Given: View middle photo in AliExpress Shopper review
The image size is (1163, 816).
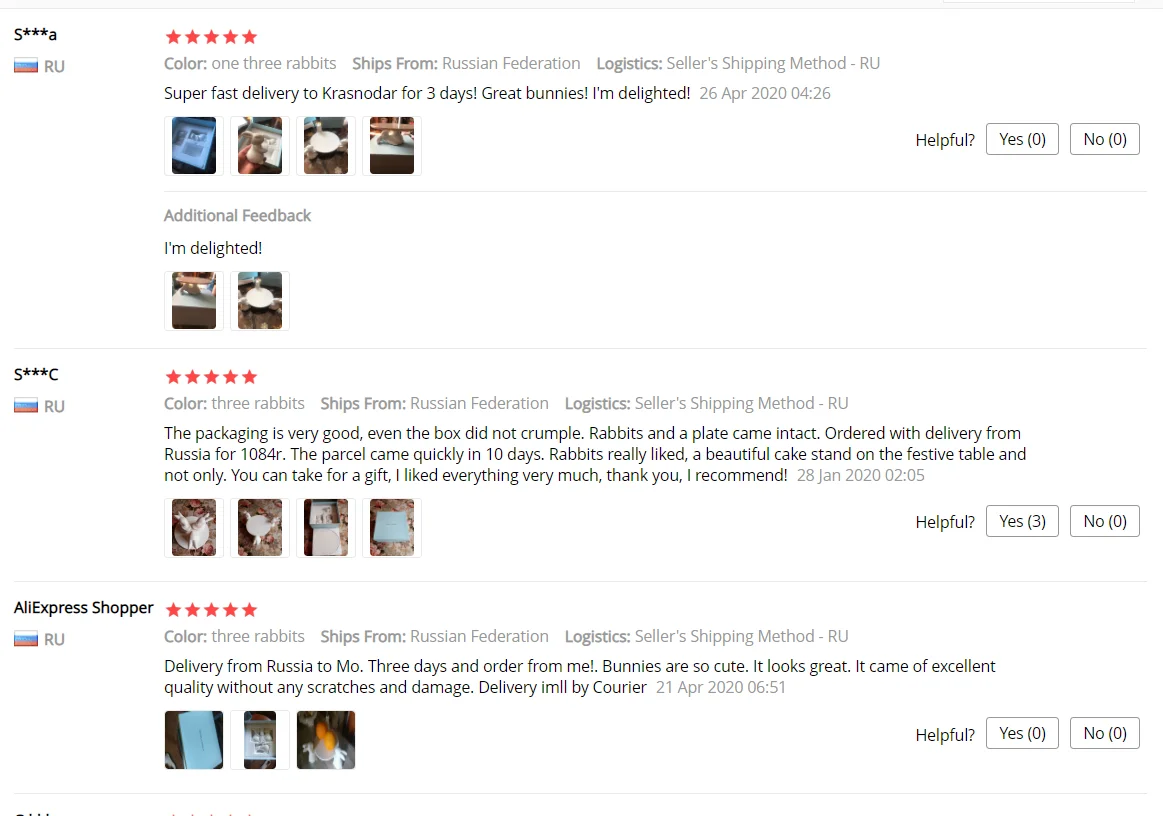Looking at the screenshot, I should pos(260,740).
